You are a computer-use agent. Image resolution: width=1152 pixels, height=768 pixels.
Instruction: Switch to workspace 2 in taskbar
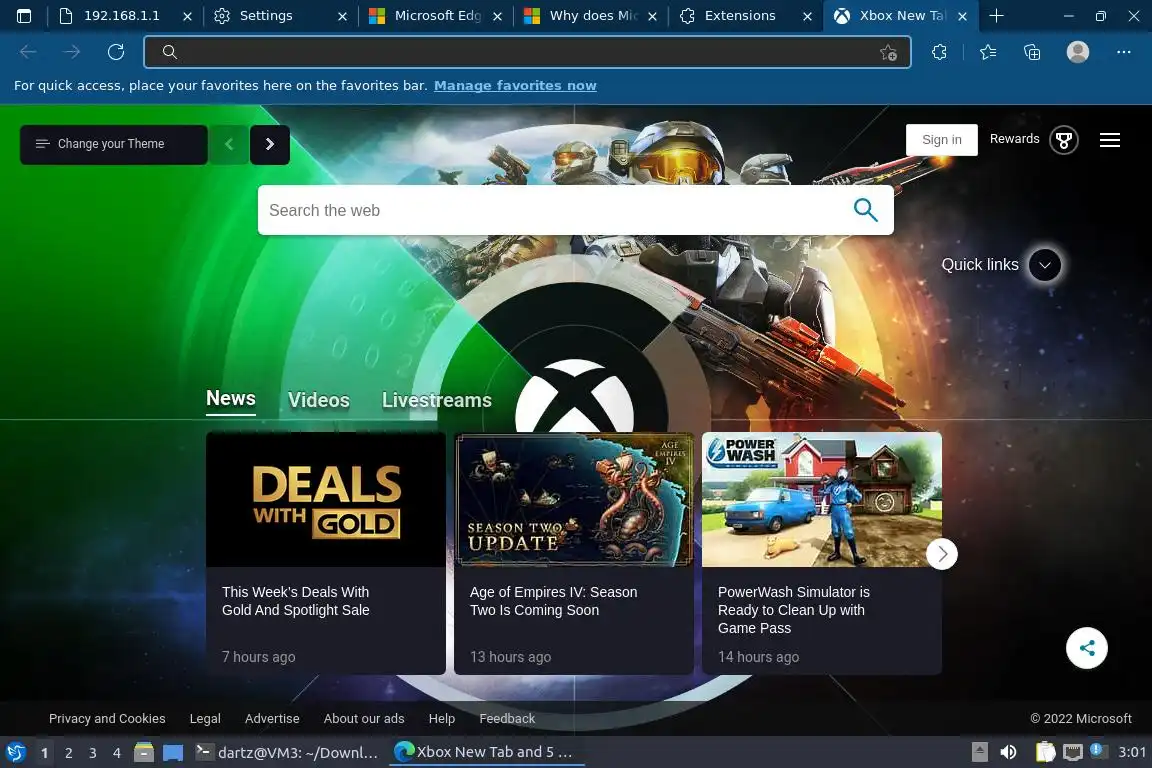(x=68, y=753)
